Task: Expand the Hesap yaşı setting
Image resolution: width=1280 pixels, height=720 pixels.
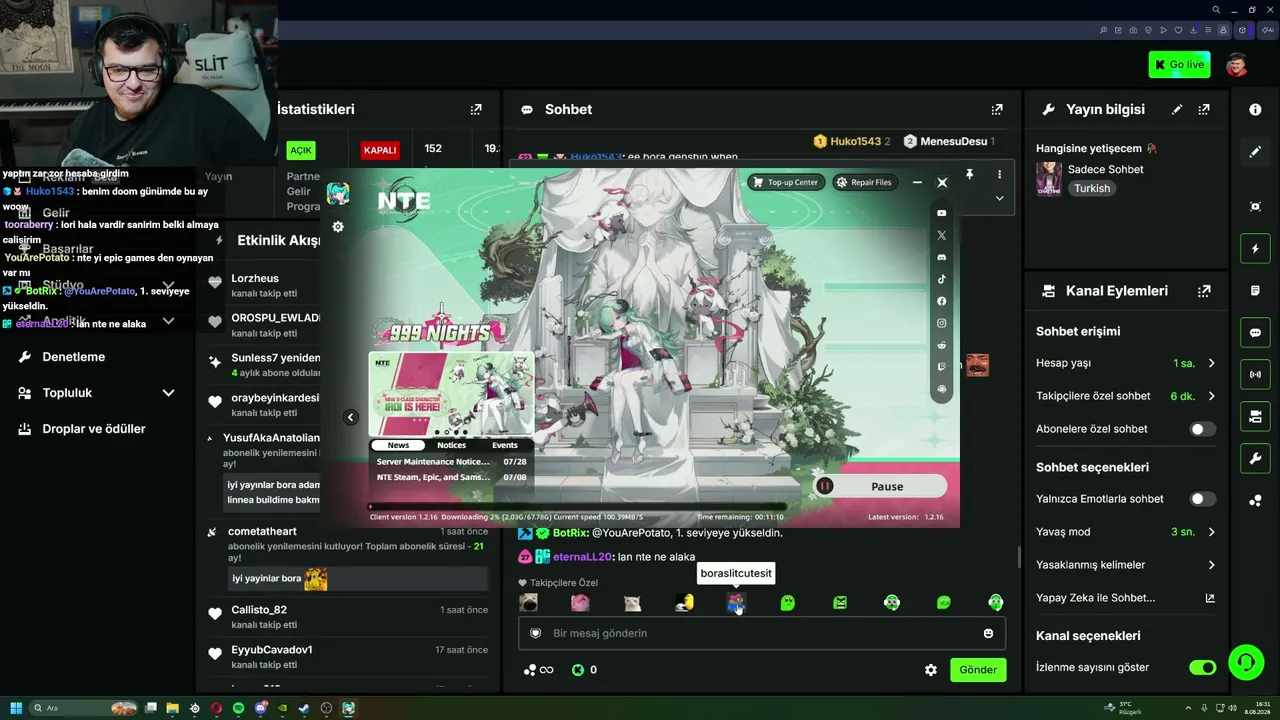Action: pos(1211,363)
